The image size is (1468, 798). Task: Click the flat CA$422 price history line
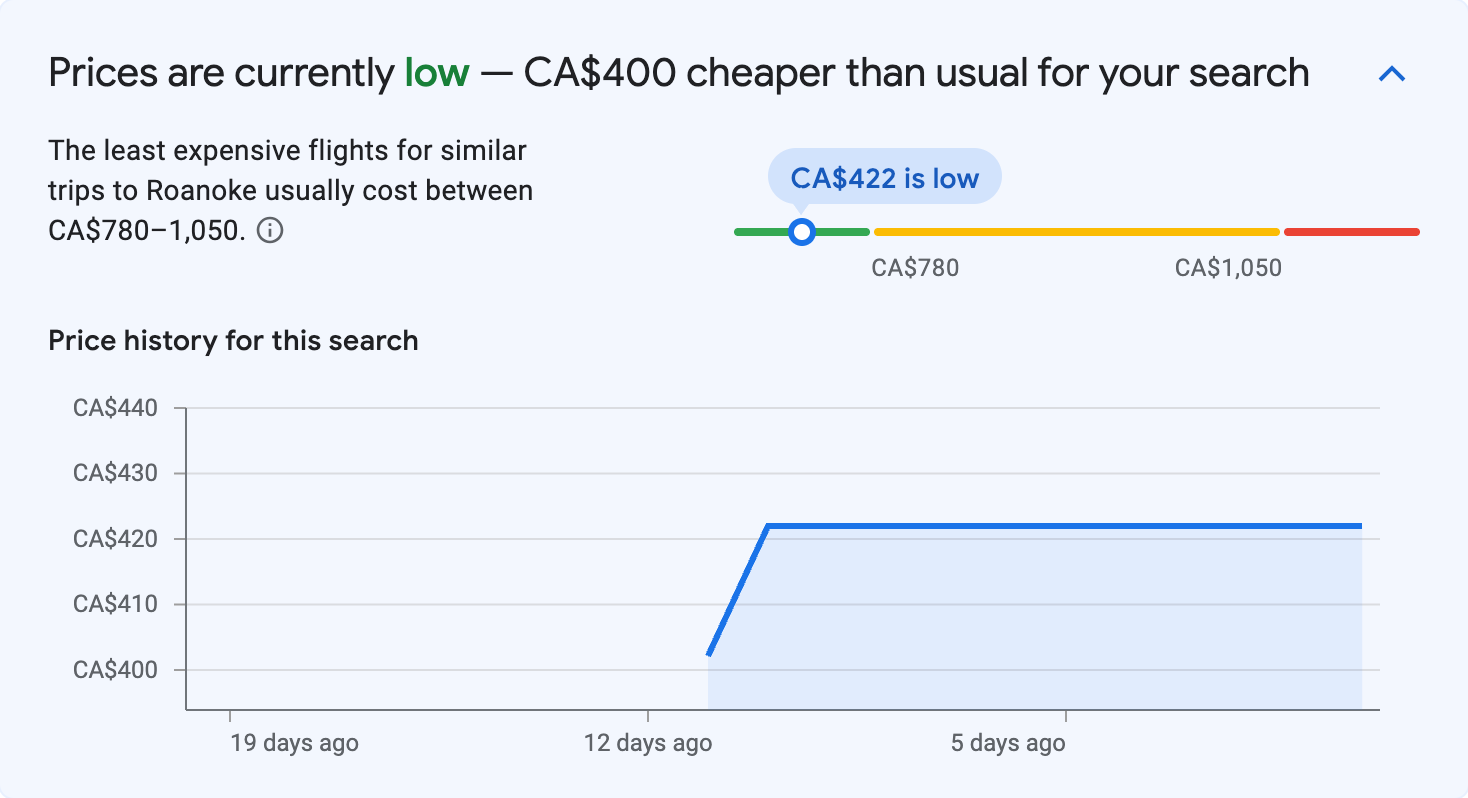[1060, 525]
